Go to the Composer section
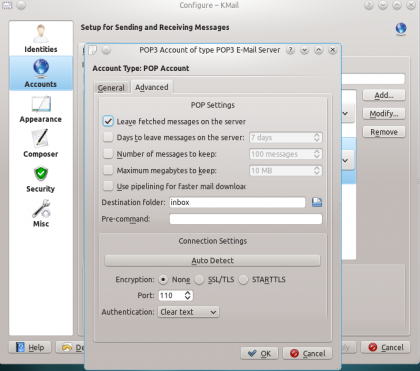The width and height of the screenshot is (420, 371). coord(41,144)
